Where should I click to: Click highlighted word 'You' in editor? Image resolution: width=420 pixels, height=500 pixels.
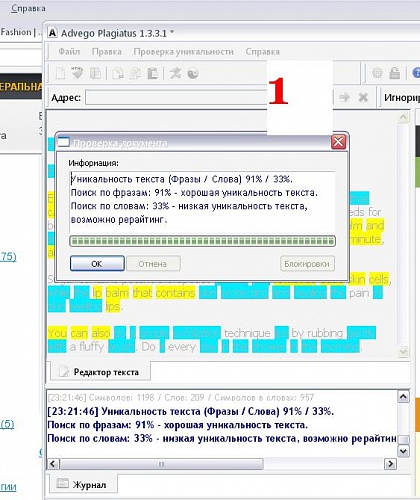click(x=57, y=333)
